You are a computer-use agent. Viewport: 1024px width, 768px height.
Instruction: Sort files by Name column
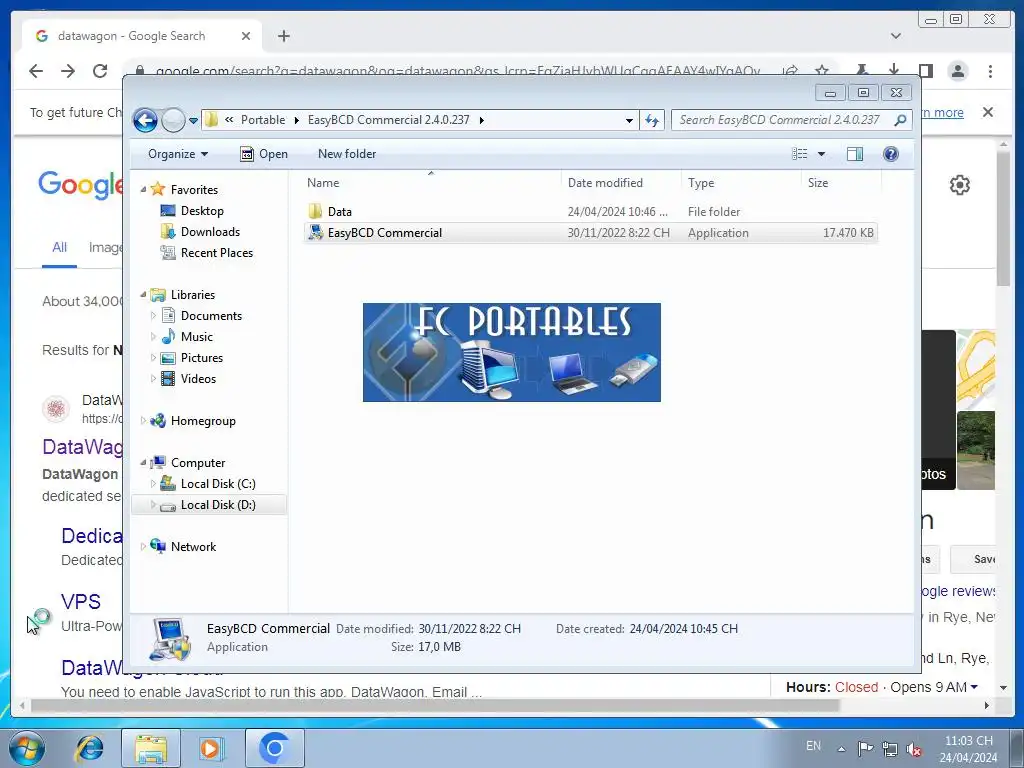point(431,183)
